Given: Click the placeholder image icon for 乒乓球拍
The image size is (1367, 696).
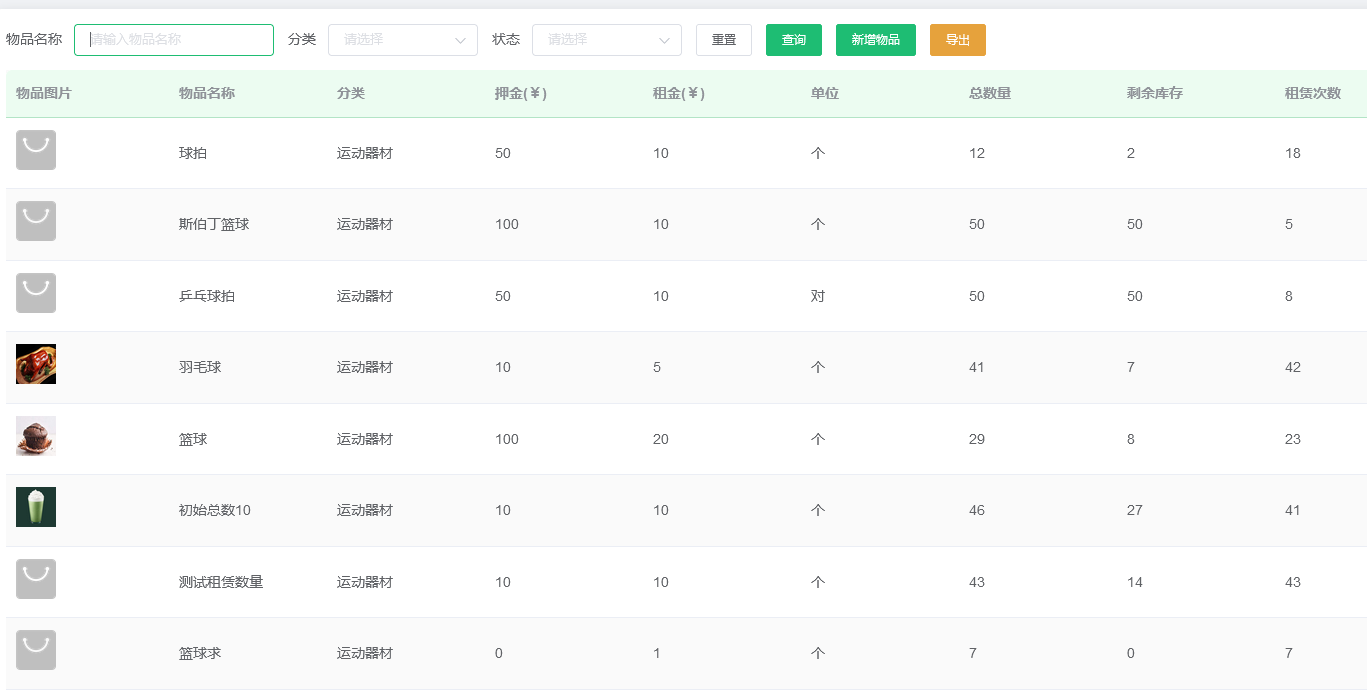Looking at the screenshot, I should click(x=35, y=293).
